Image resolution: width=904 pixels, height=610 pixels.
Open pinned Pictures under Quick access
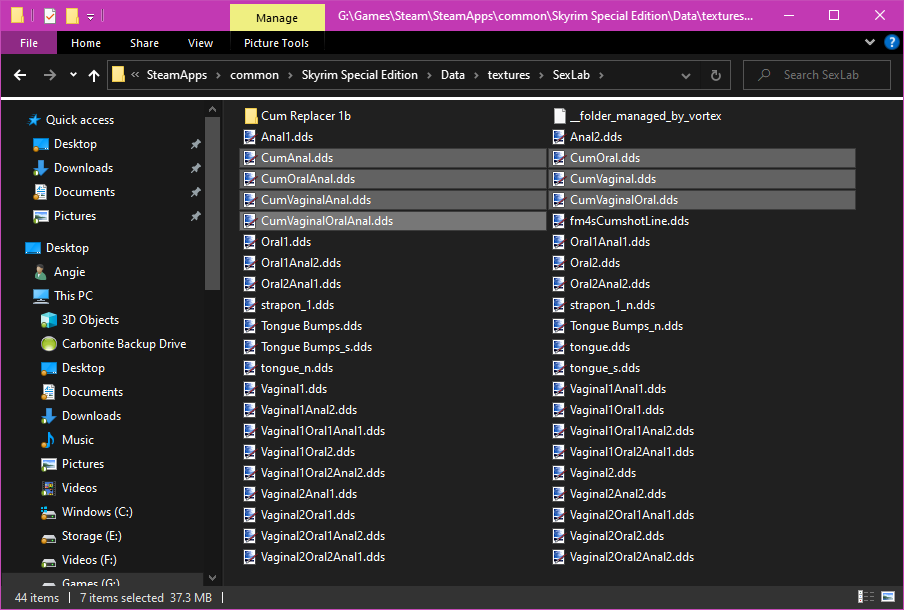(x=75, y=216)
